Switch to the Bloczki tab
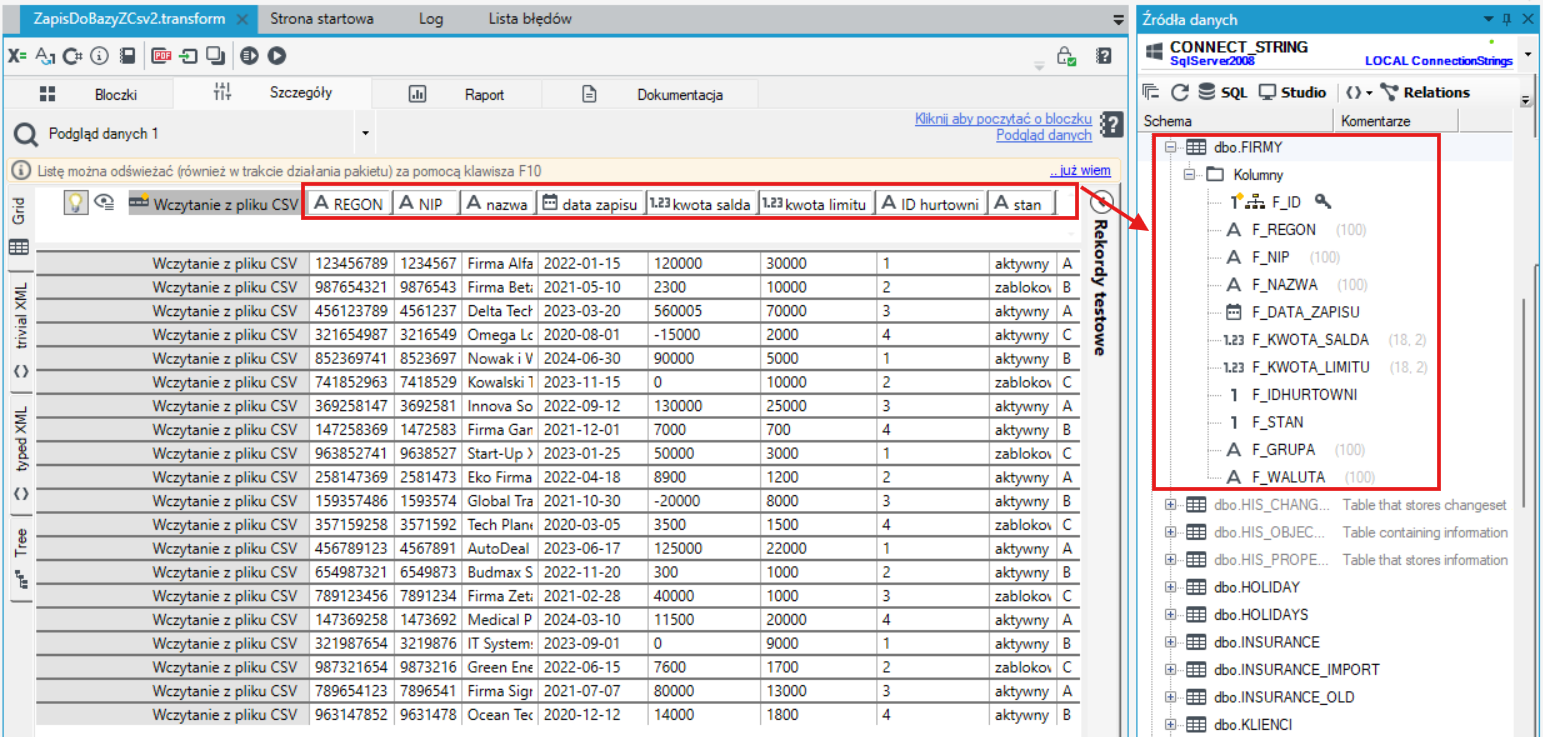This screenshot has width=1543, height=737. 88,95
